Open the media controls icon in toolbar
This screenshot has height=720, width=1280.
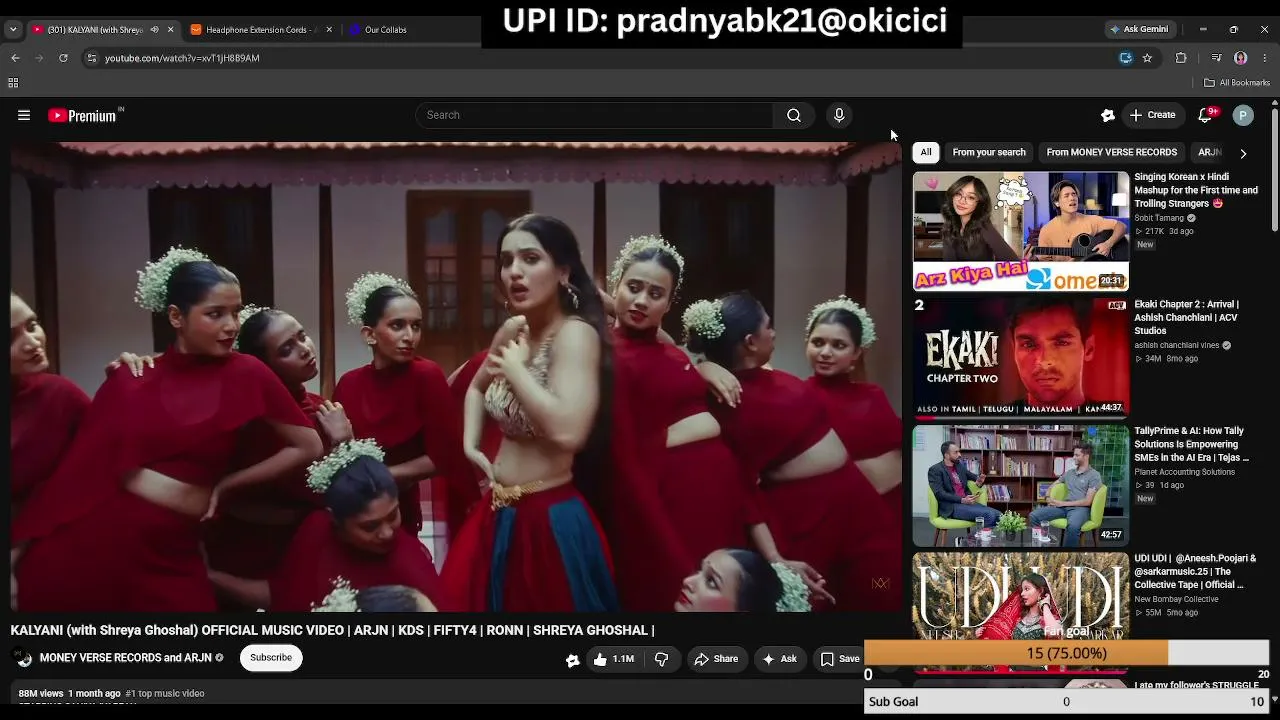coord(1217,58)
